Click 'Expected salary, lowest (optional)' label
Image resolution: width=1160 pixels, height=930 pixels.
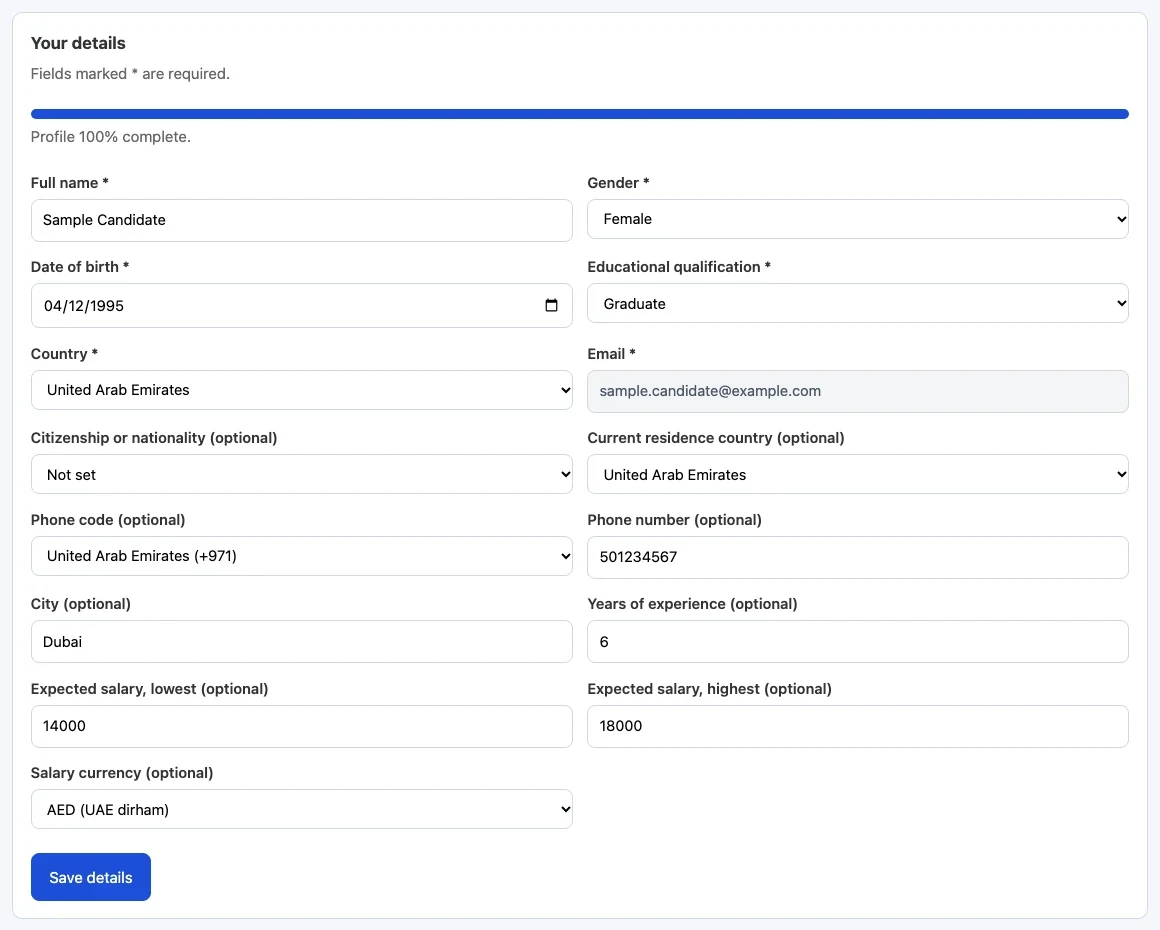coord(149,689)
